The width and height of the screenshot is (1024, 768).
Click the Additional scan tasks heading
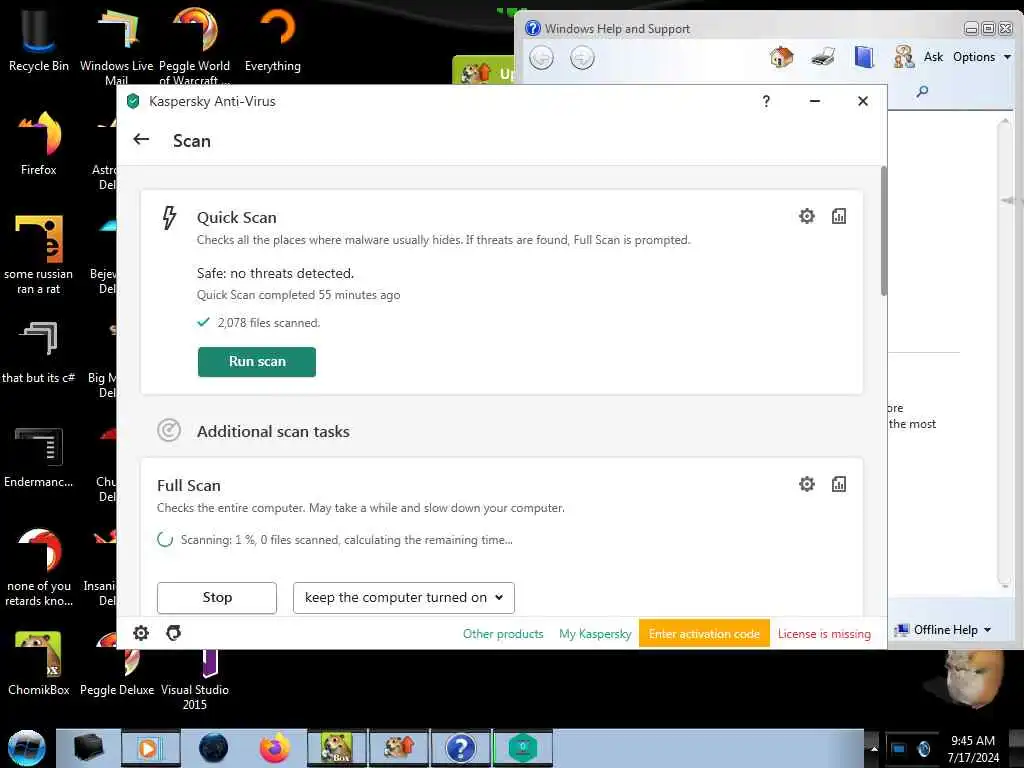point(273,432)
